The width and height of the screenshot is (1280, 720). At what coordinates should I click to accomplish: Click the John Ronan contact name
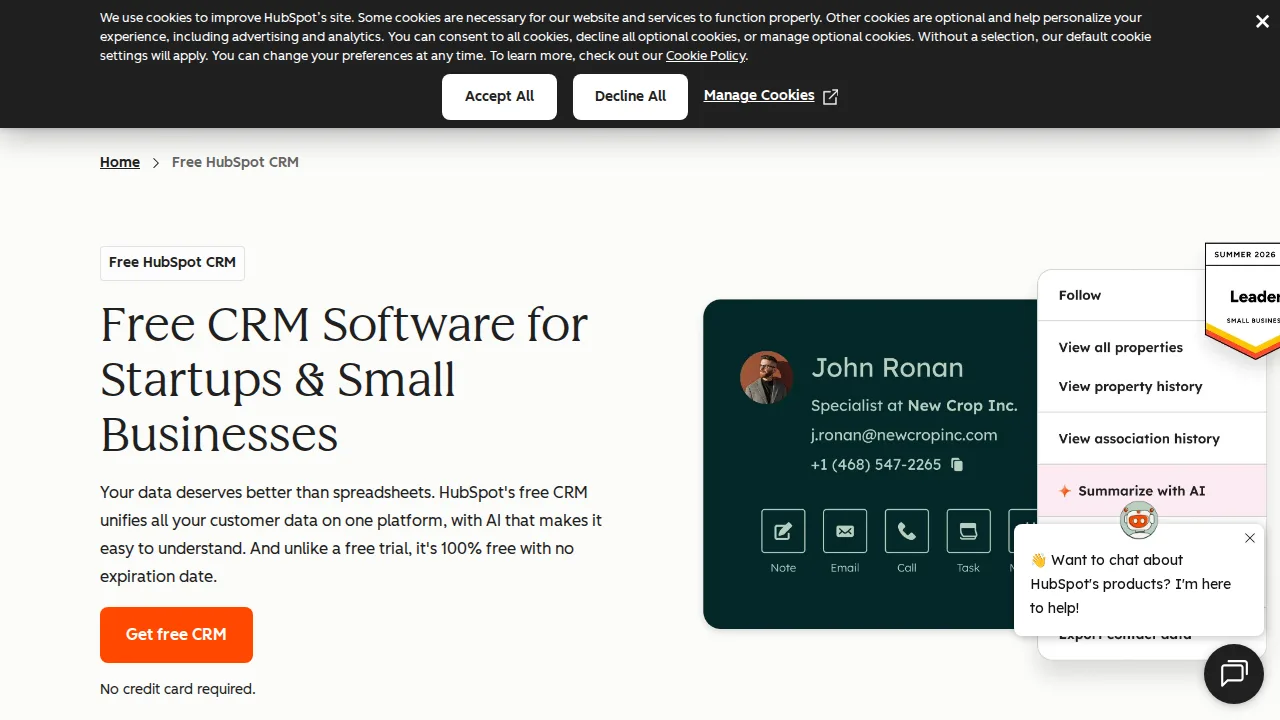(887, 368)
